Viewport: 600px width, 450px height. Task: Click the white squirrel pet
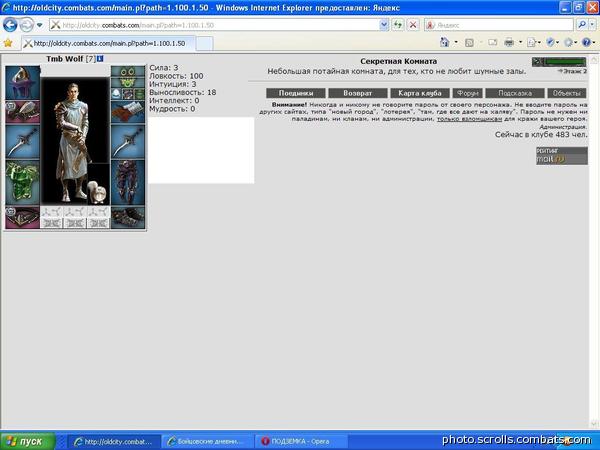tap(99, 192)
